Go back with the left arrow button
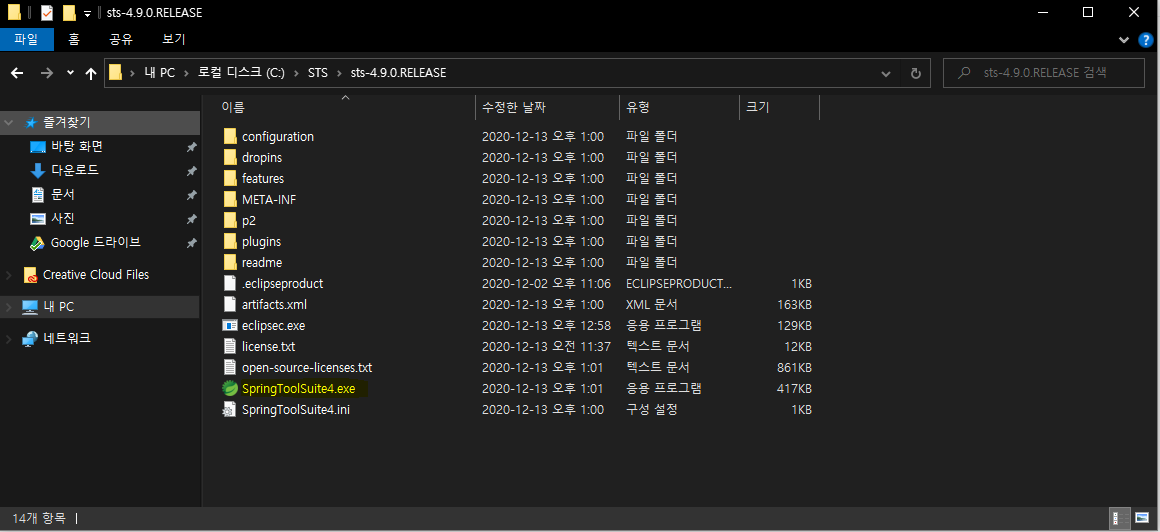Screen dimensions: 1160x532 17,73
